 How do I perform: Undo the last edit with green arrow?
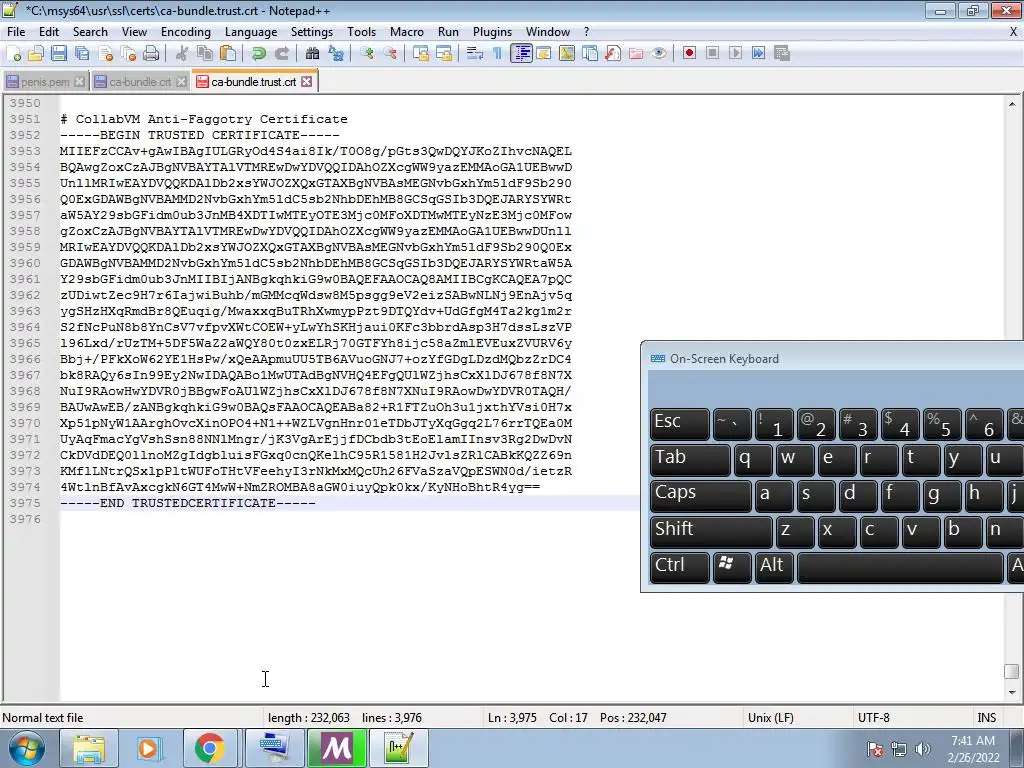259,54
